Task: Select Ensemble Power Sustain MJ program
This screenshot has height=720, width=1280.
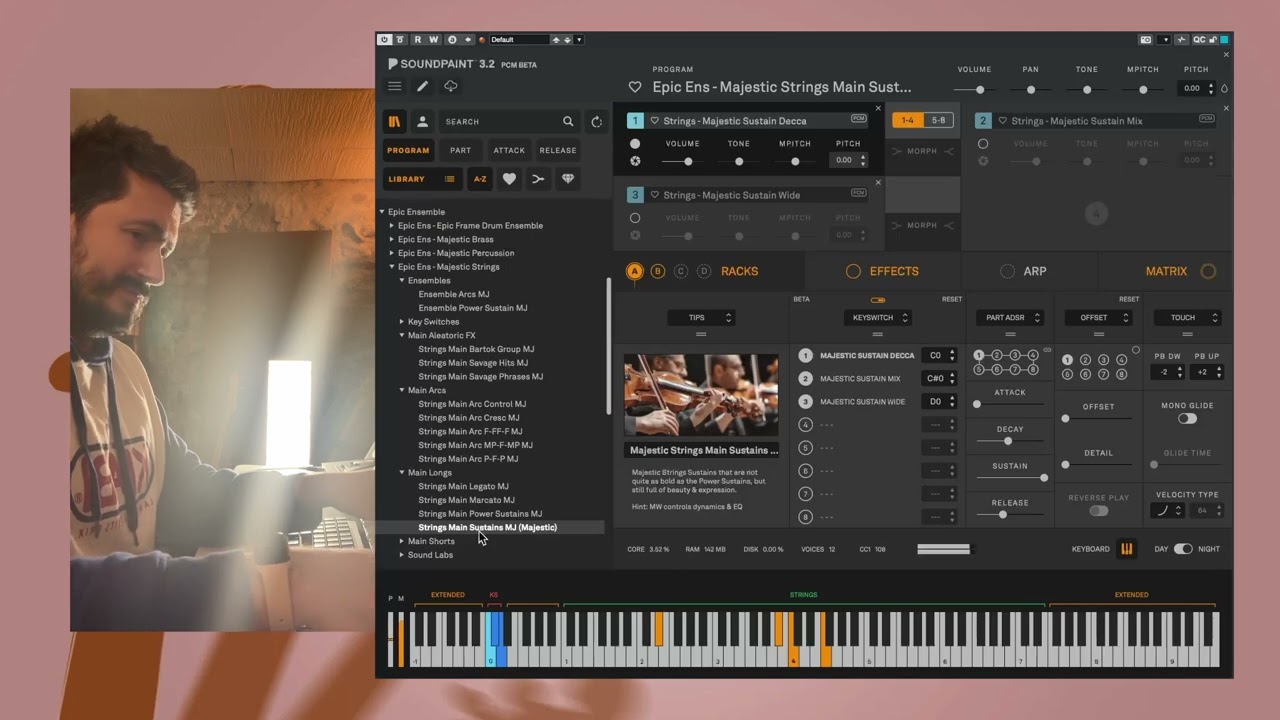Action: click(x=473, y=308)
